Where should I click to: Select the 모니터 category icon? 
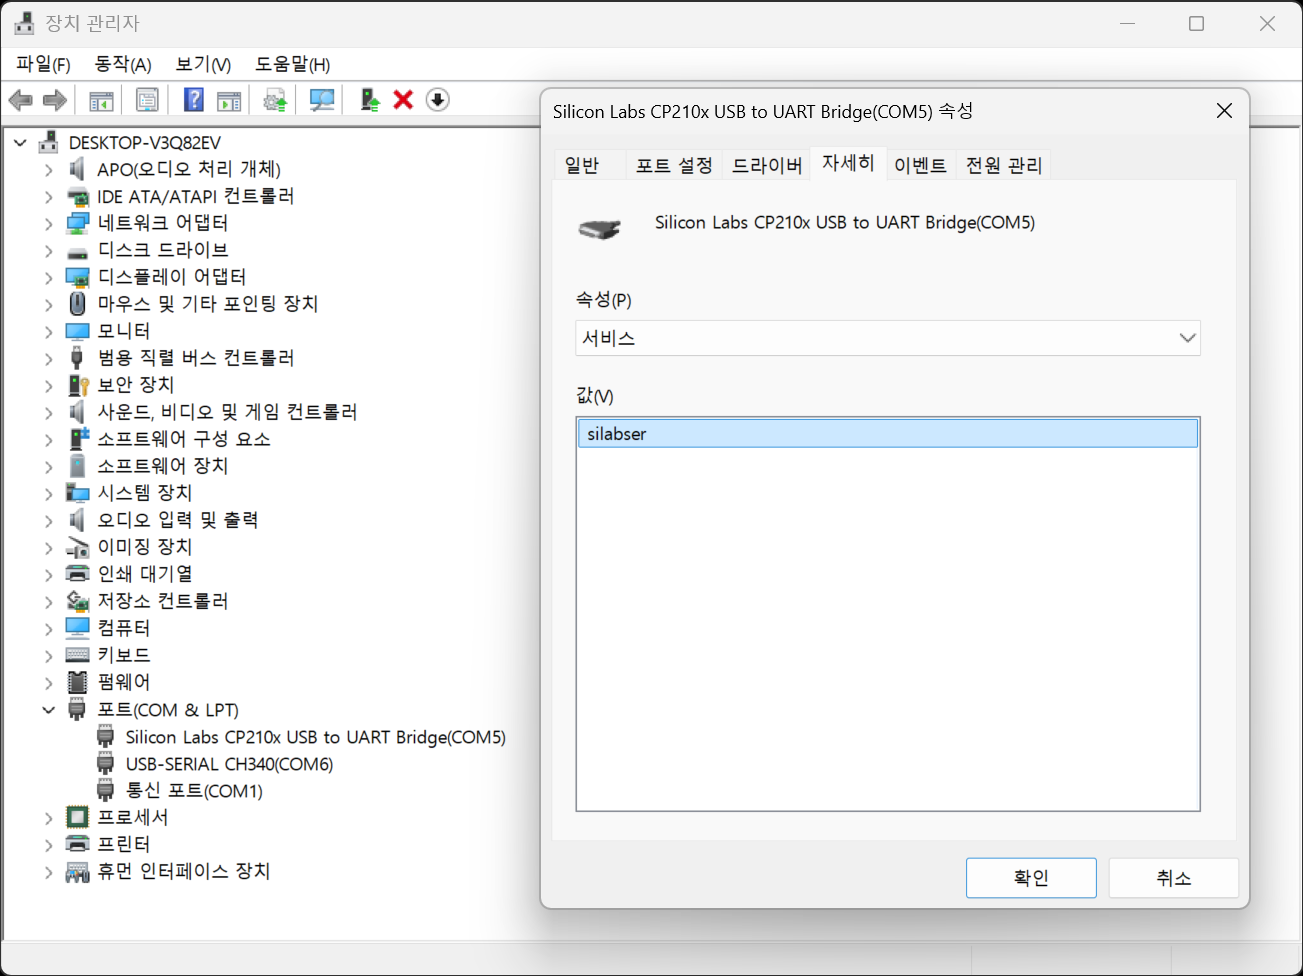pos(77,331)
